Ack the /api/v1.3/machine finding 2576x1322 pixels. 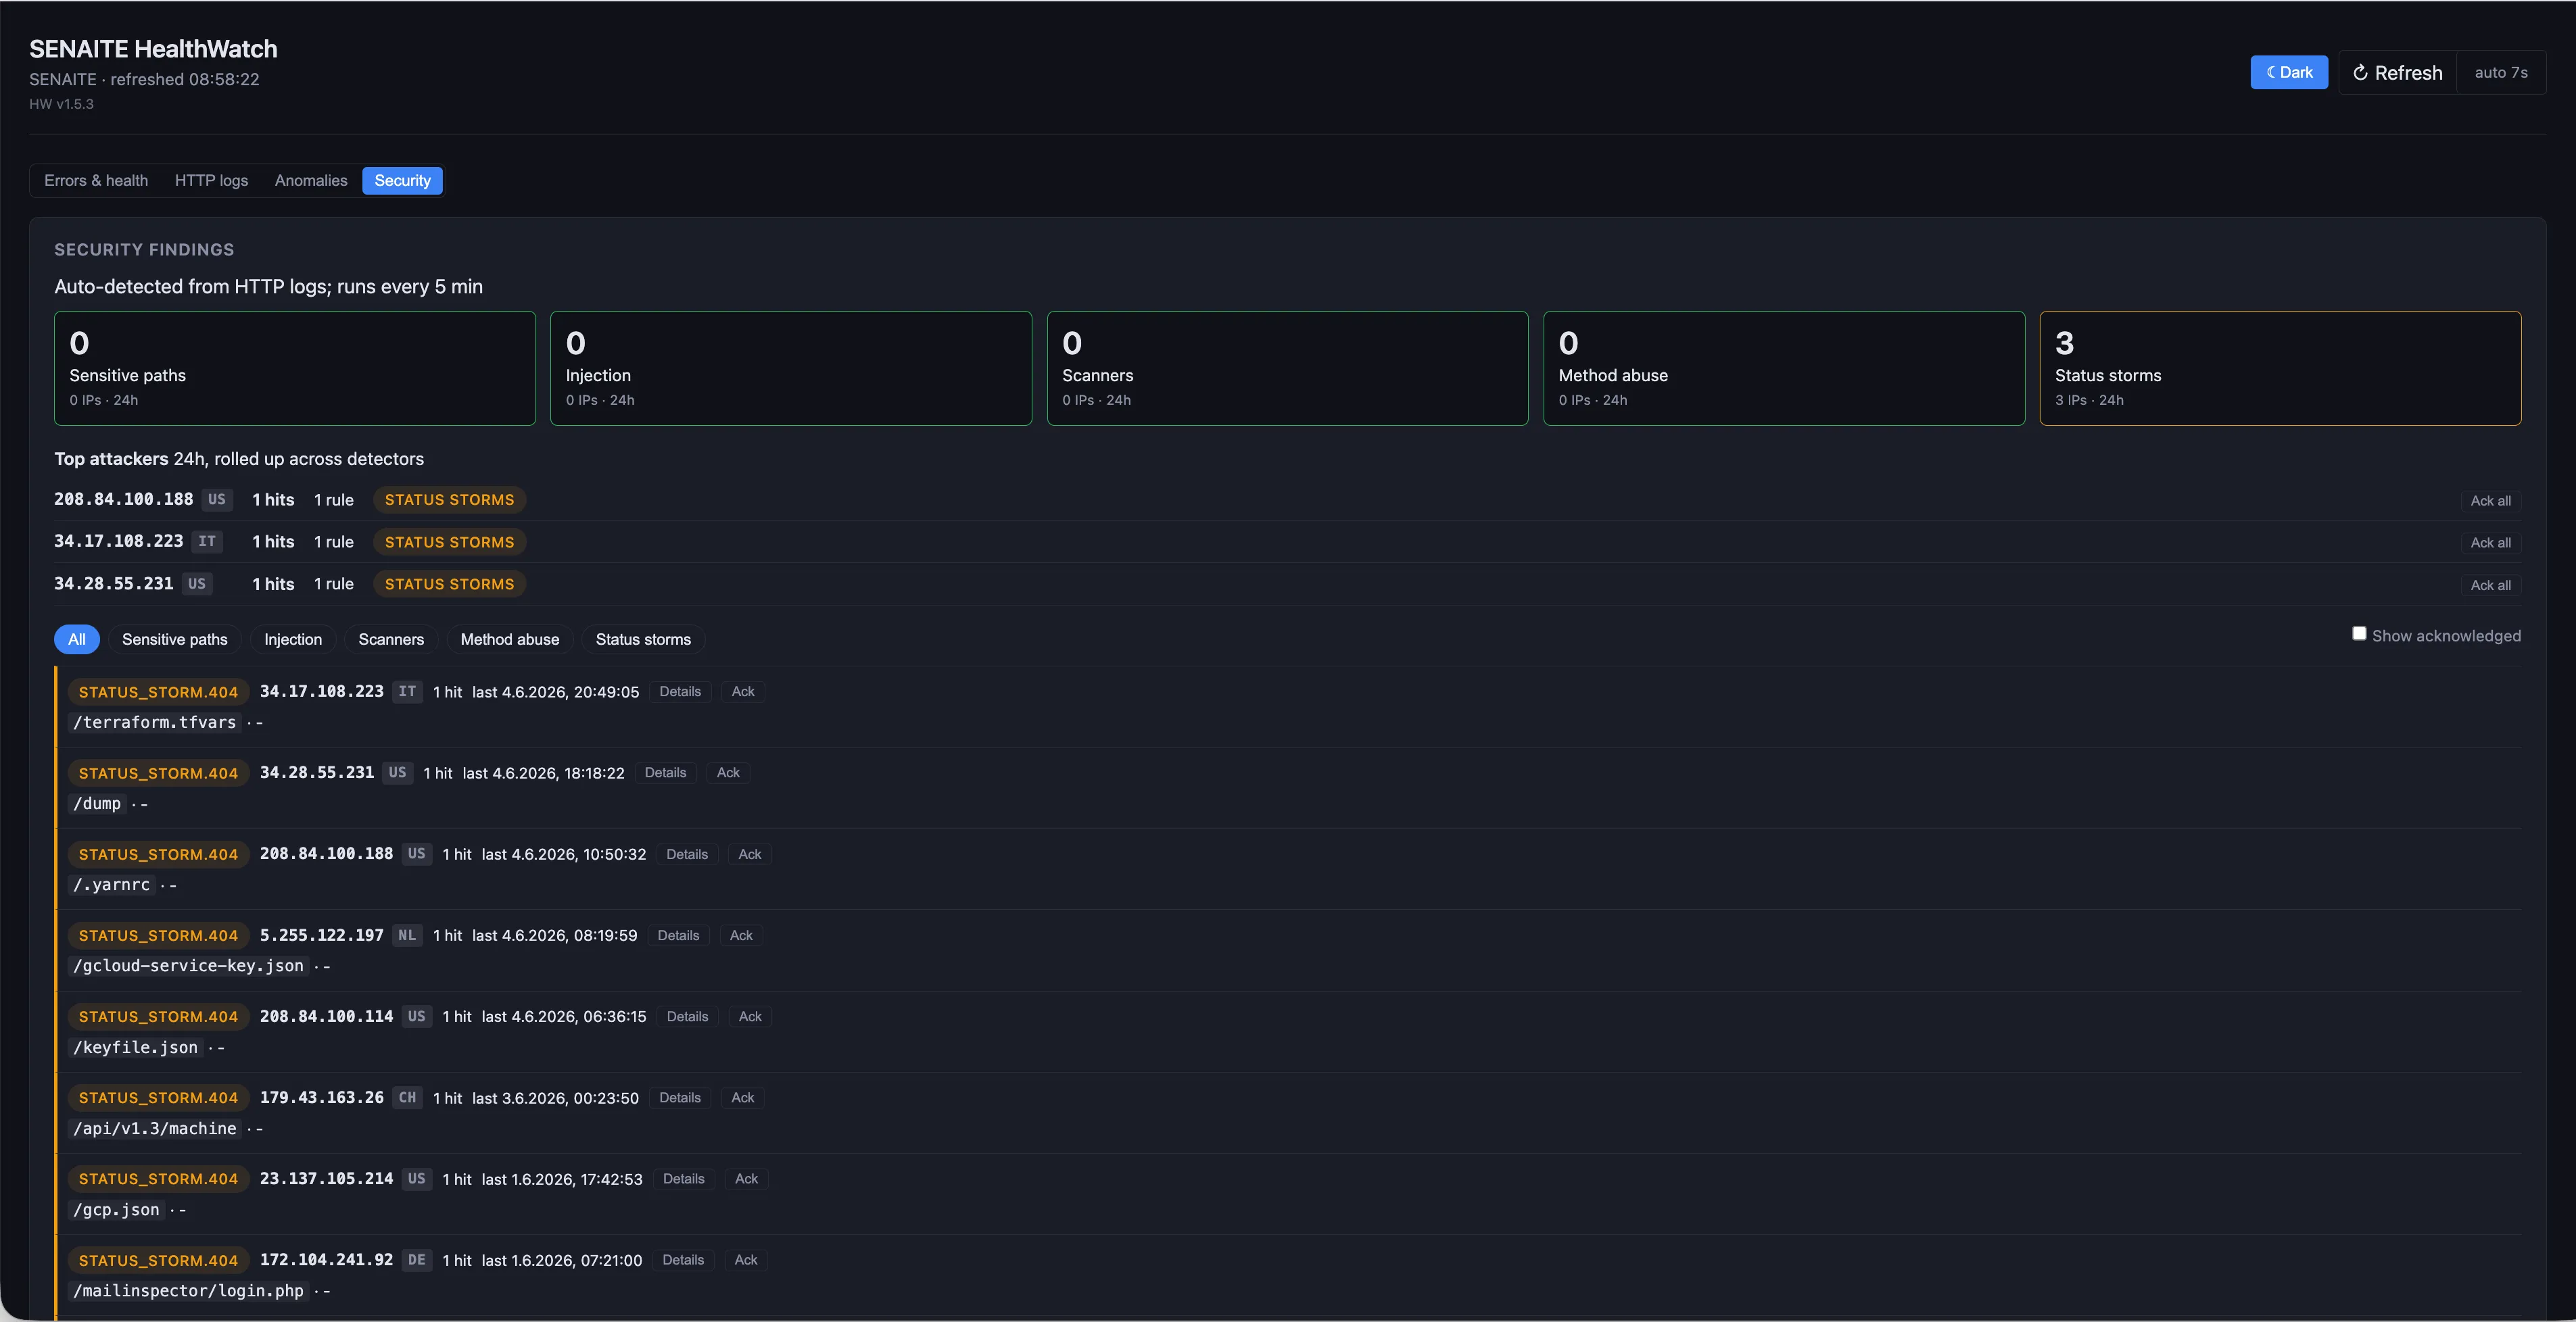pyautogui.click(x=743, y=1098)
